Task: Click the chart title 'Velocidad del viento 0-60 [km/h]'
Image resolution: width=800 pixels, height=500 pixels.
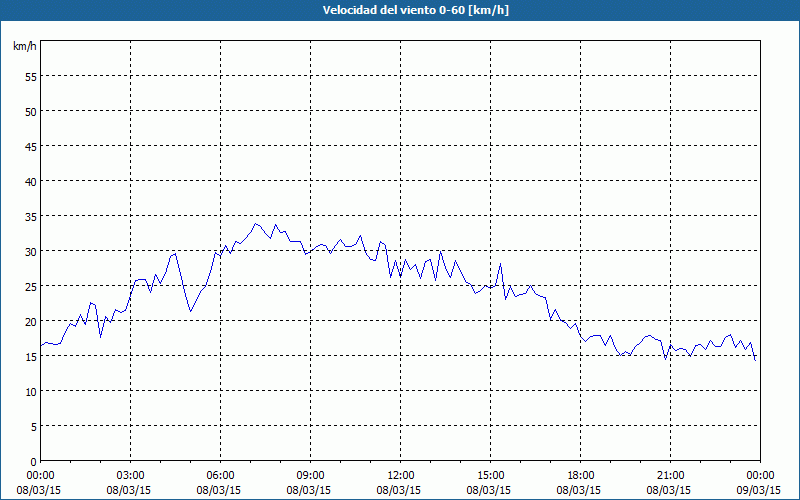Action: (x=415, y=10)
